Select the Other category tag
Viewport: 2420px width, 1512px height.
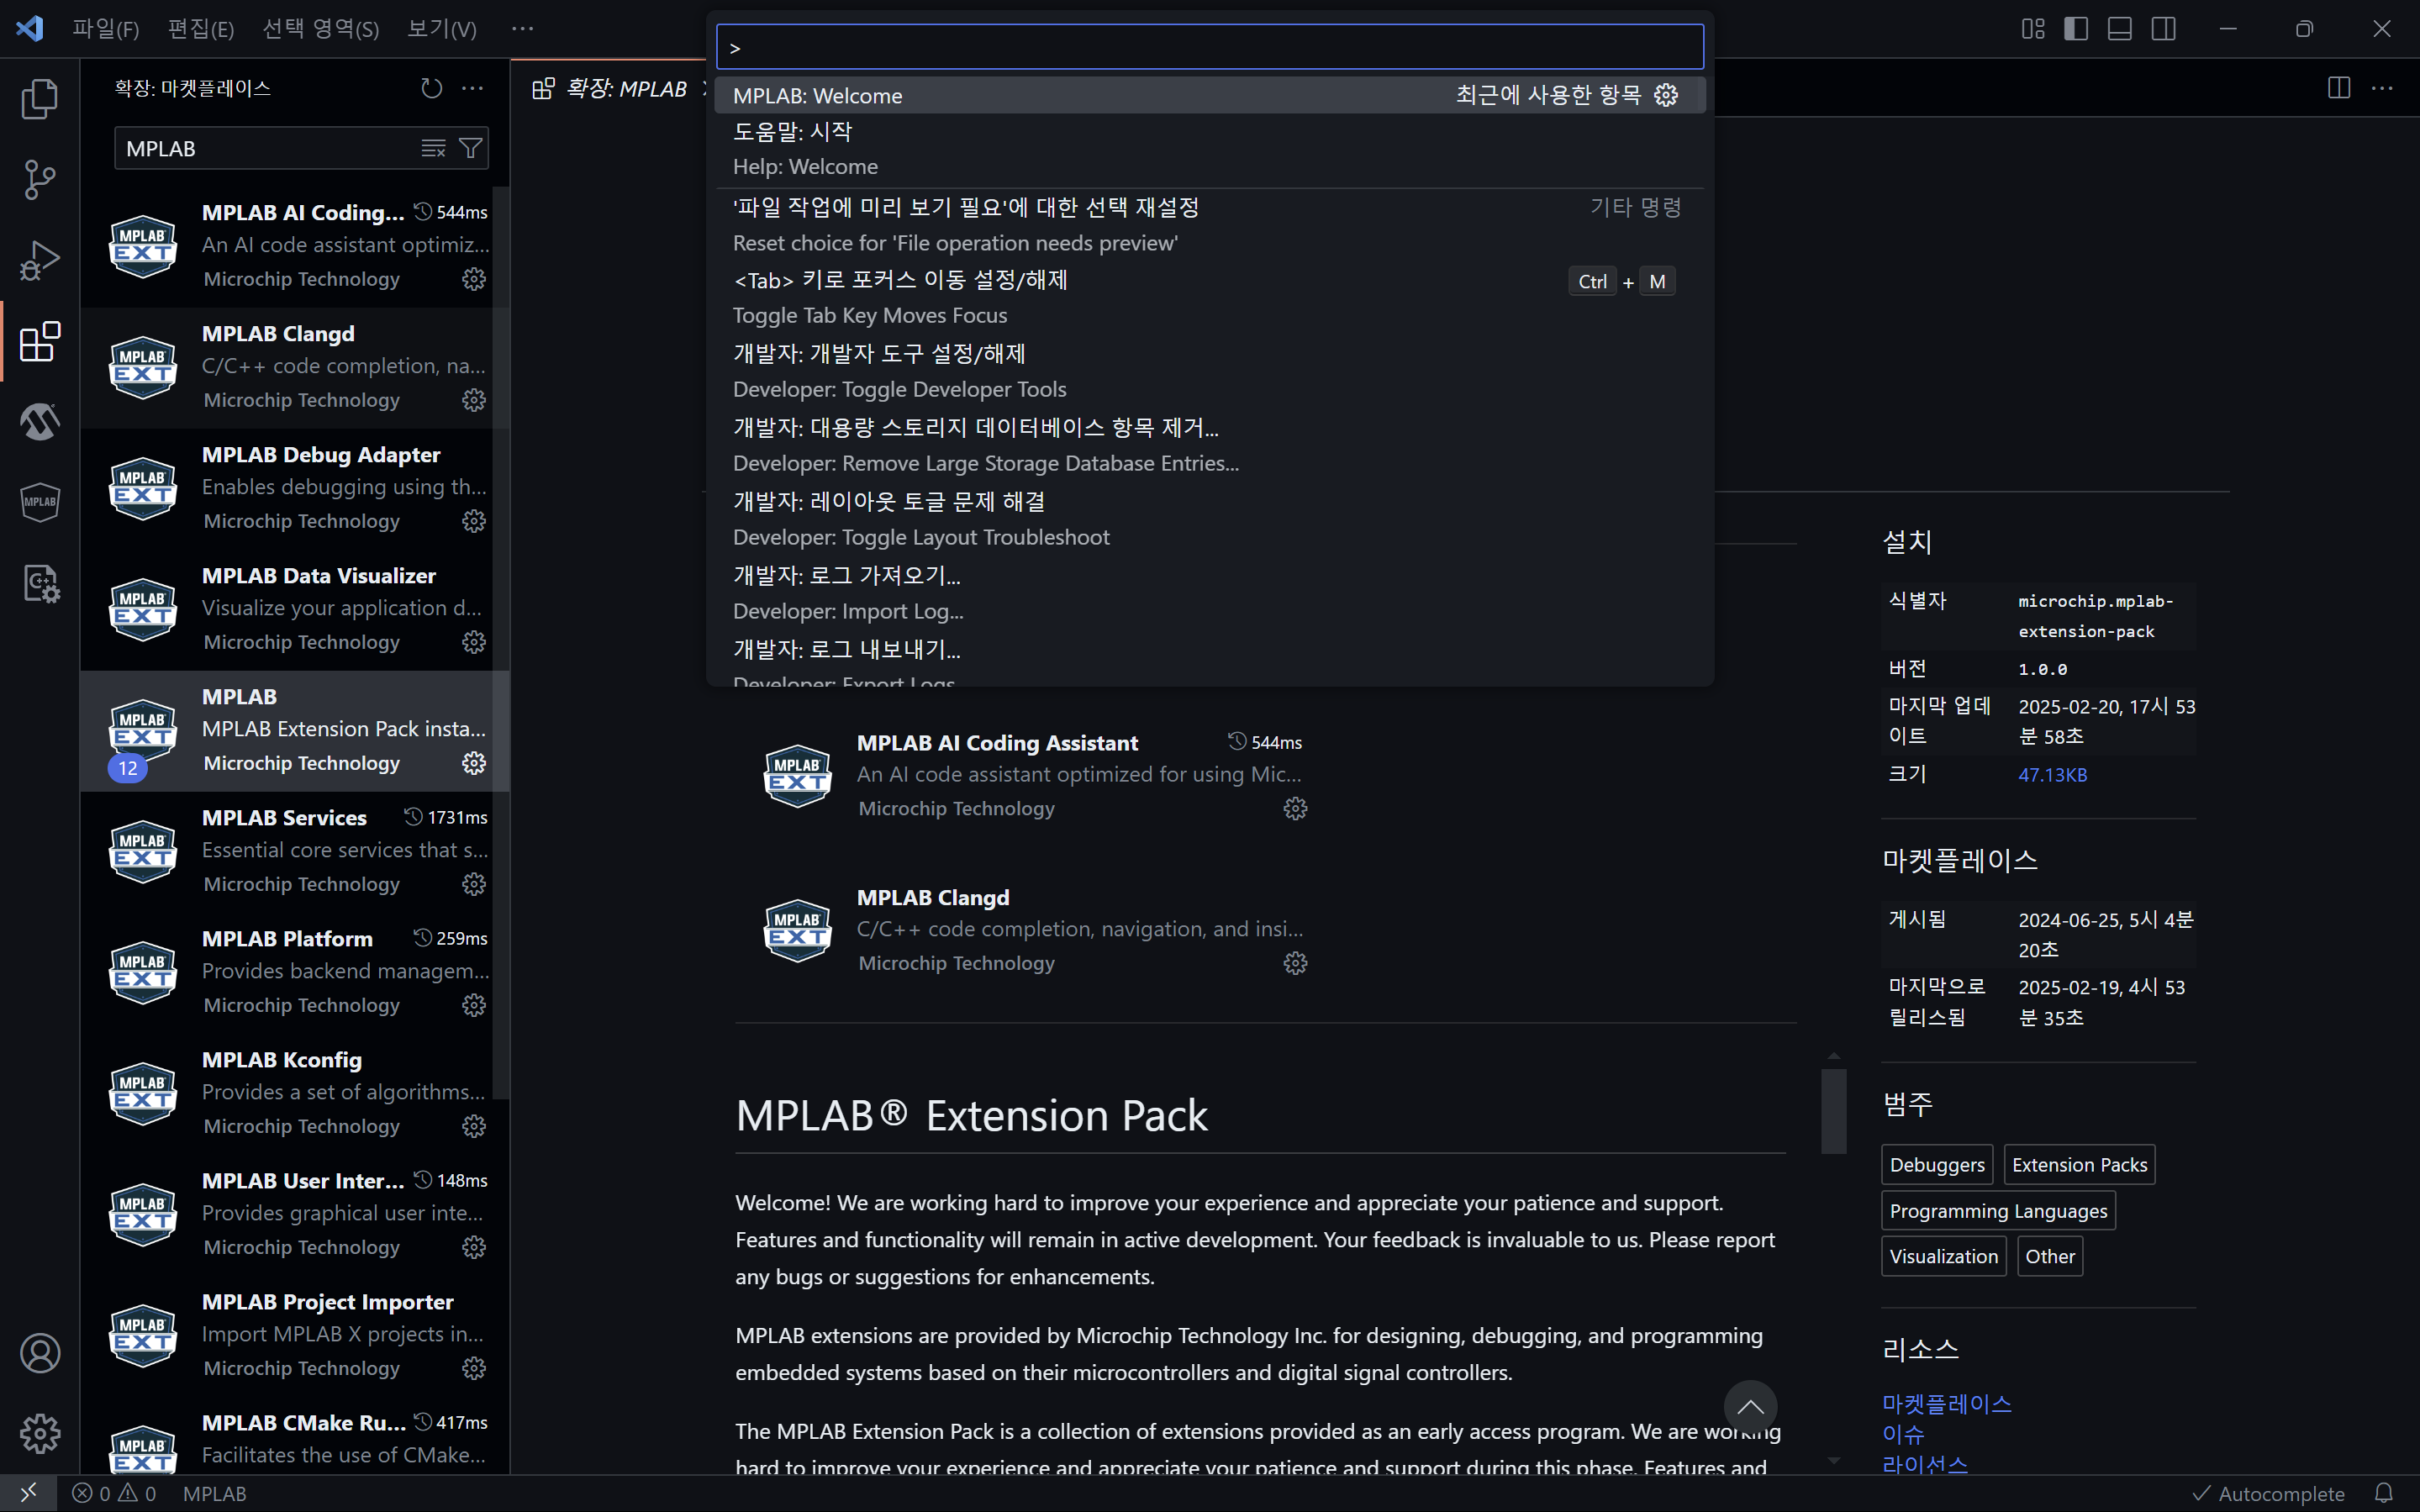tap(2050, 1257)
